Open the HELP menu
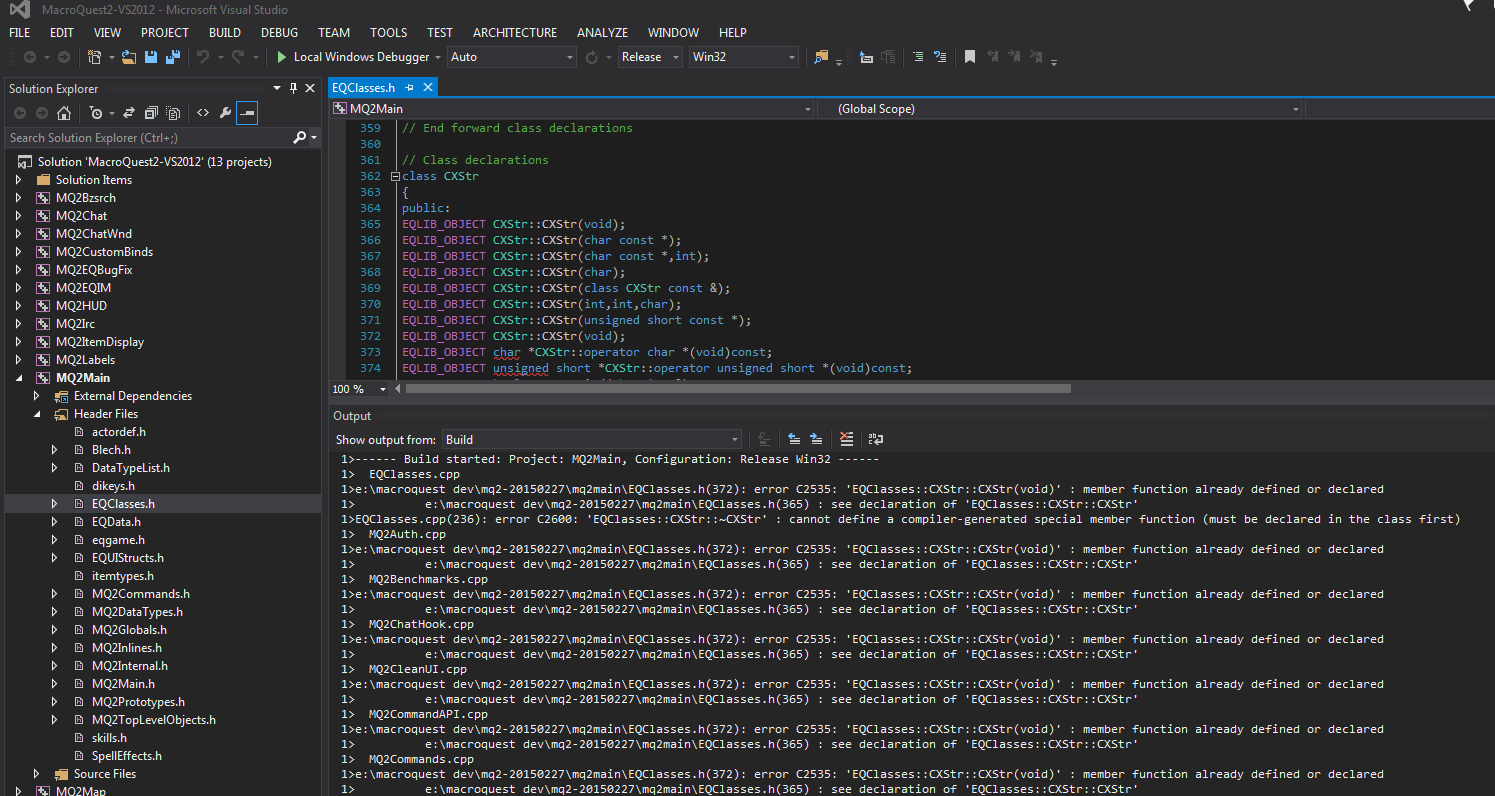Screen dimensions: 1495x796 [733, 33]
